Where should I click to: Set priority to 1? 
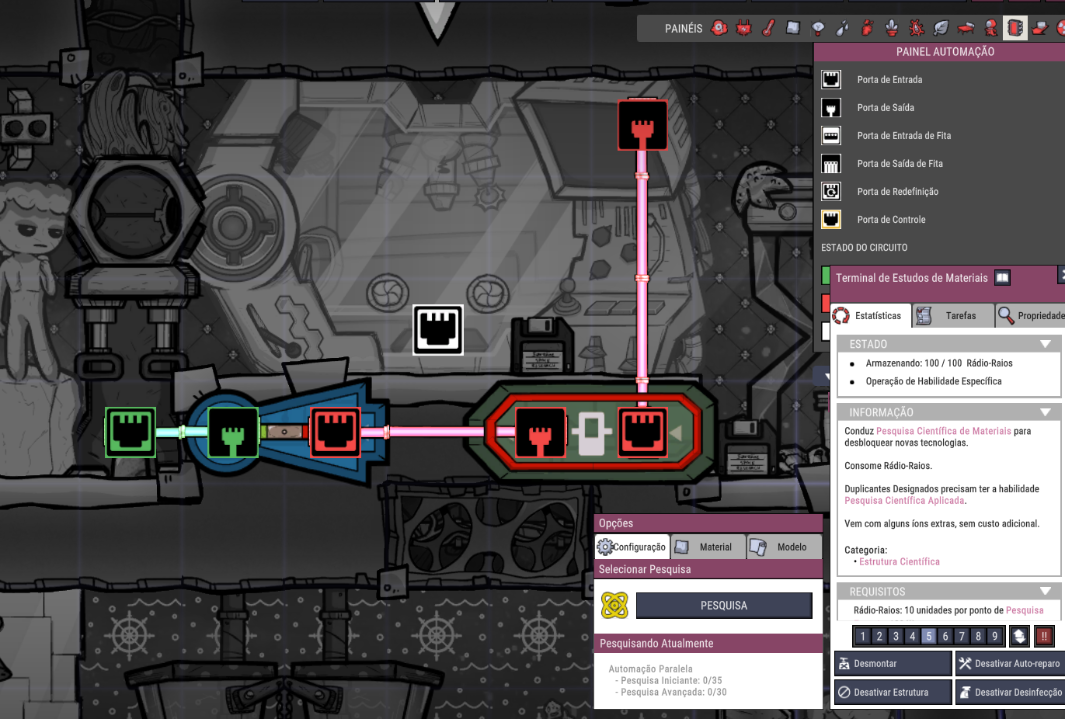(x=863, y=636)
